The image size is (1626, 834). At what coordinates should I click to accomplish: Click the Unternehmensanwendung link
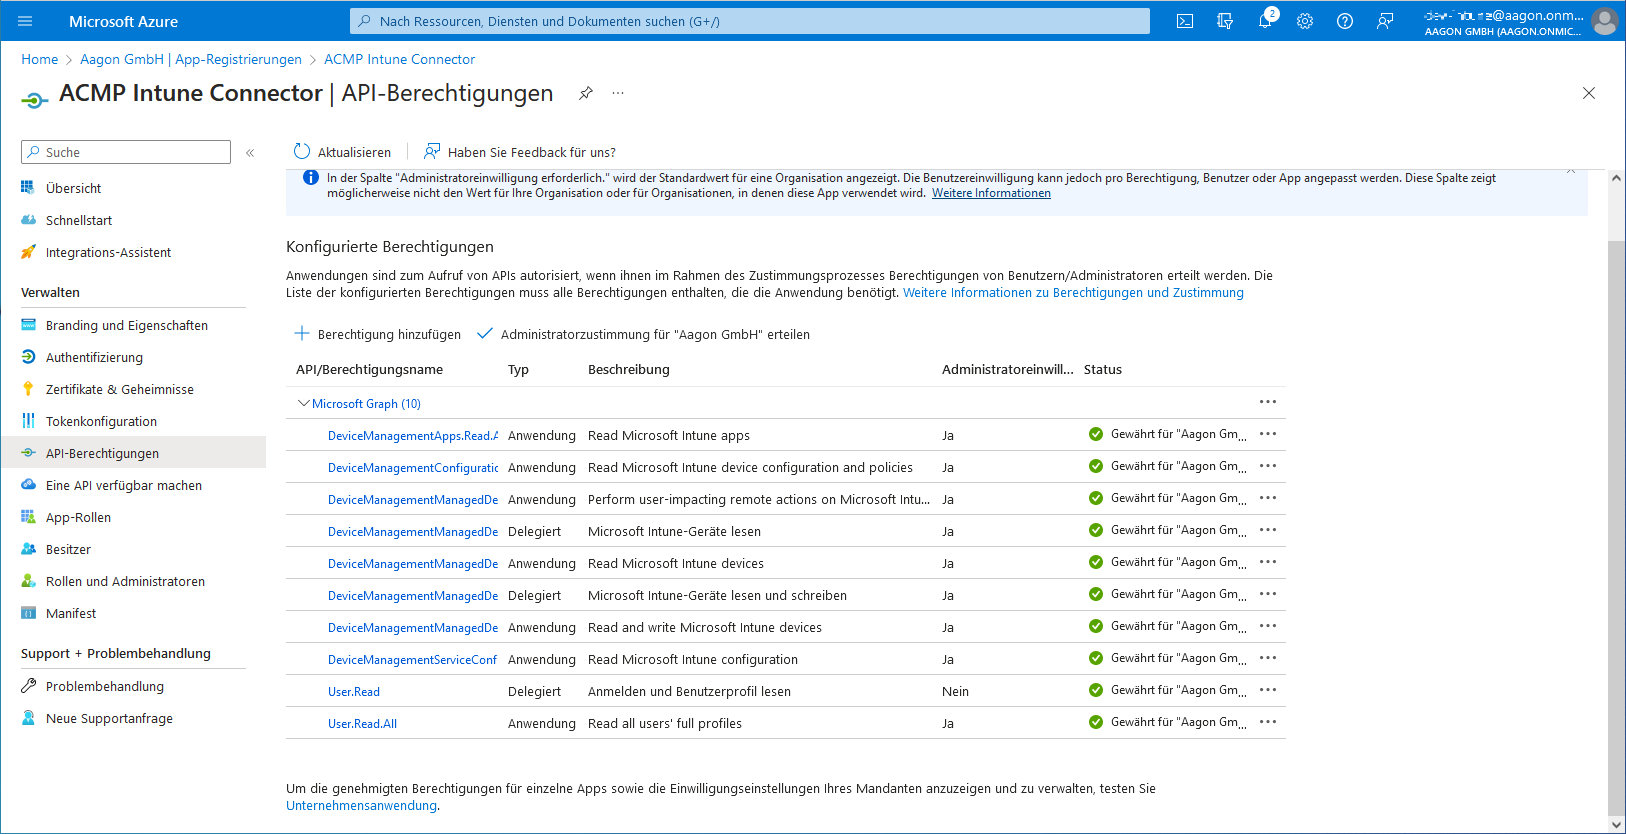pyautogui.click(x=361, y=806)
